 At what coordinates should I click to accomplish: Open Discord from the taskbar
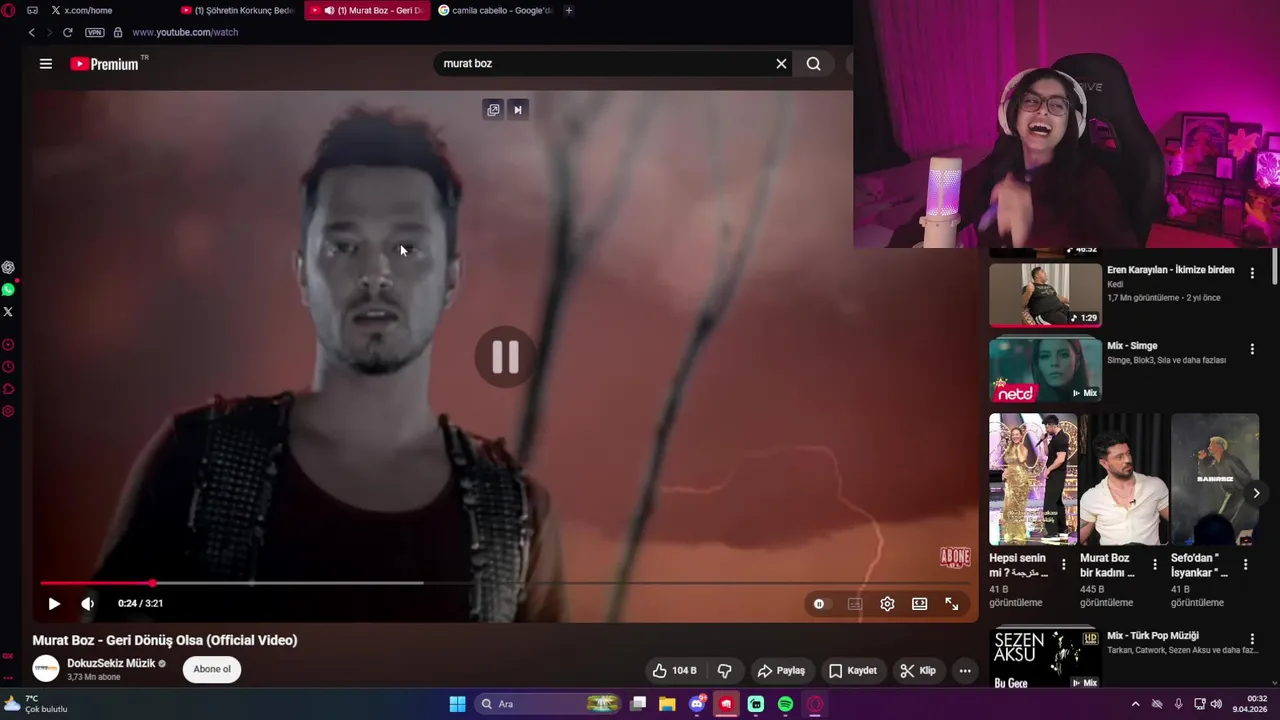click(x=697, y=704)
